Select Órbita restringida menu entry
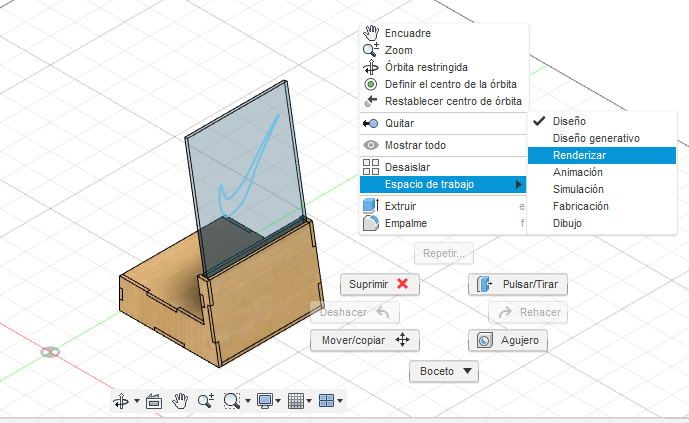689x423 pixels. 444,67
